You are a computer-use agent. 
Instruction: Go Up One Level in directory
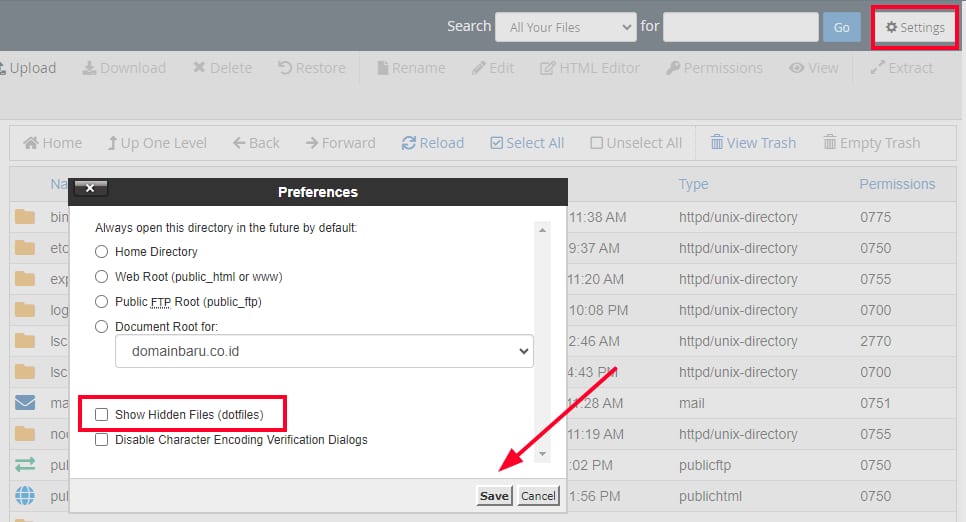113,143
